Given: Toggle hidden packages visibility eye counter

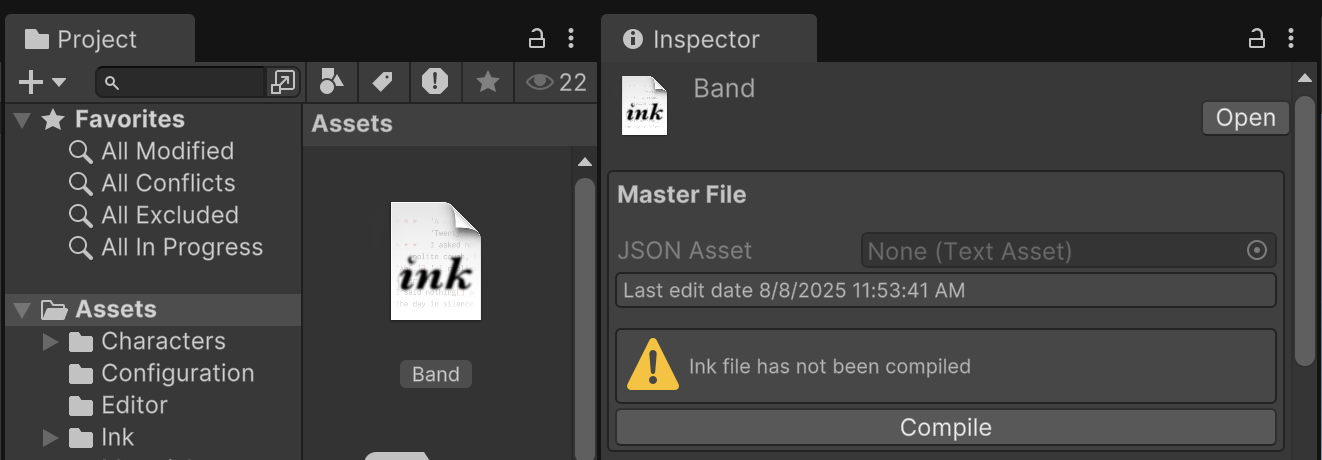Looking at the screenshot, I should click(556, 82).
